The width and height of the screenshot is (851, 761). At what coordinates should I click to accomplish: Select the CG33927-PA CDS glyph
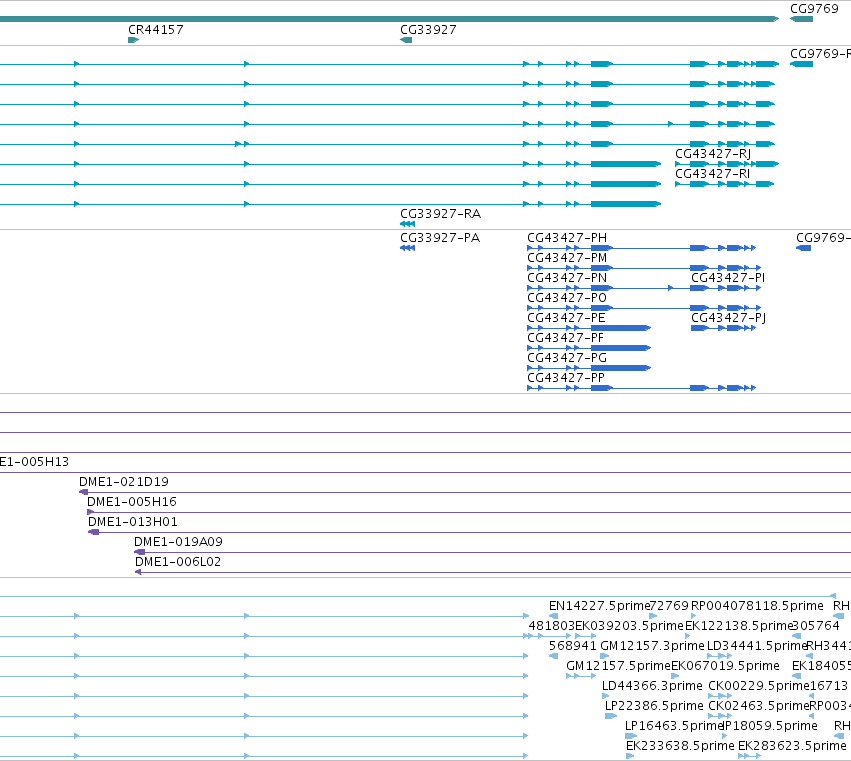point(408,248)
